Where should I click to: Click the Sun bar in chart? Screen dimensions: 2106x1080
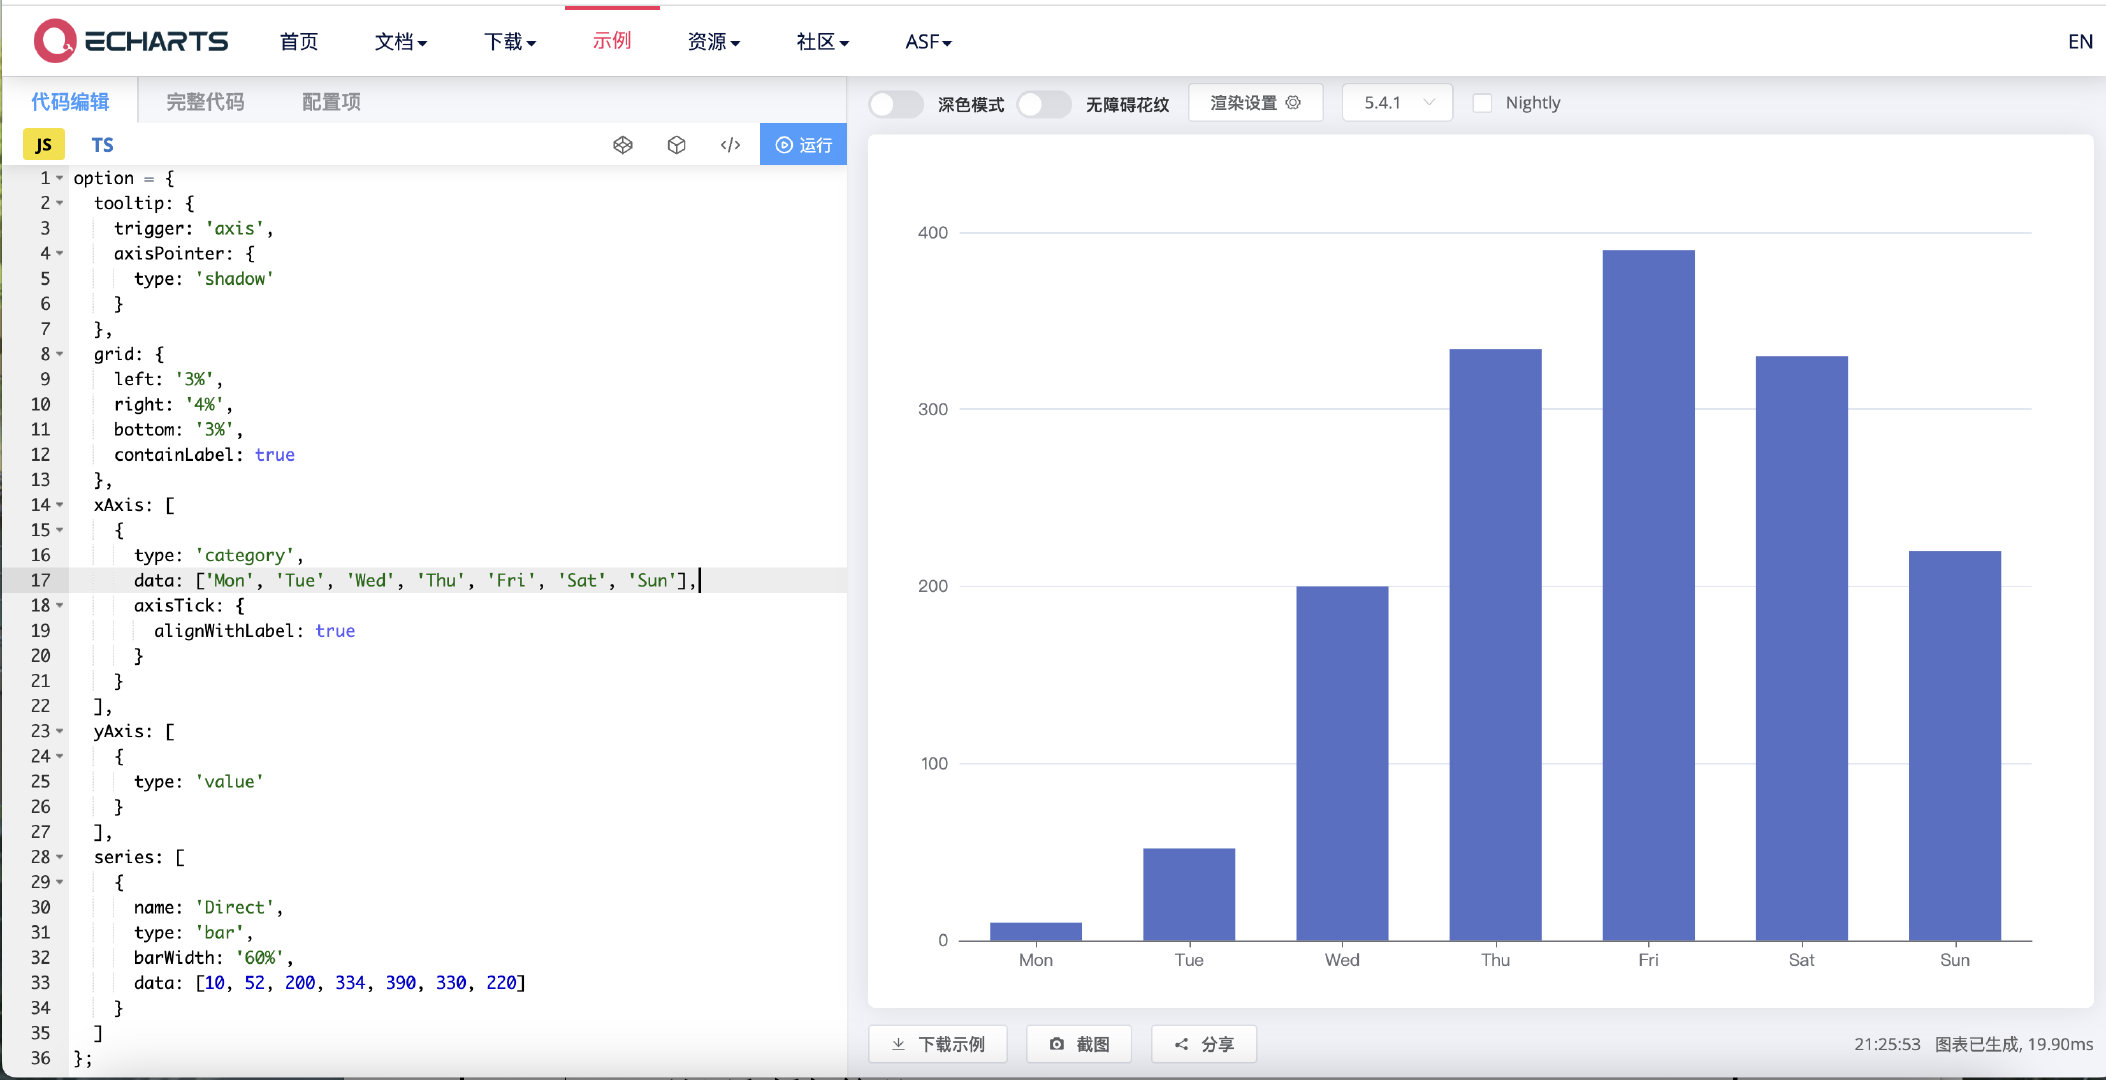coord(1954,746)
